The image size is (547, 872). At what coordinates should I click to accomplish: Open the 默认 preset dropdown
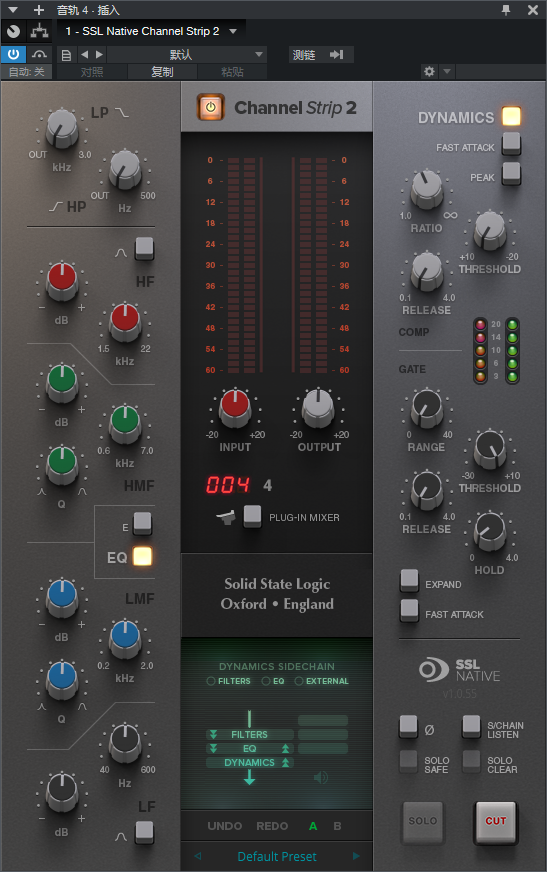(186, 54)
